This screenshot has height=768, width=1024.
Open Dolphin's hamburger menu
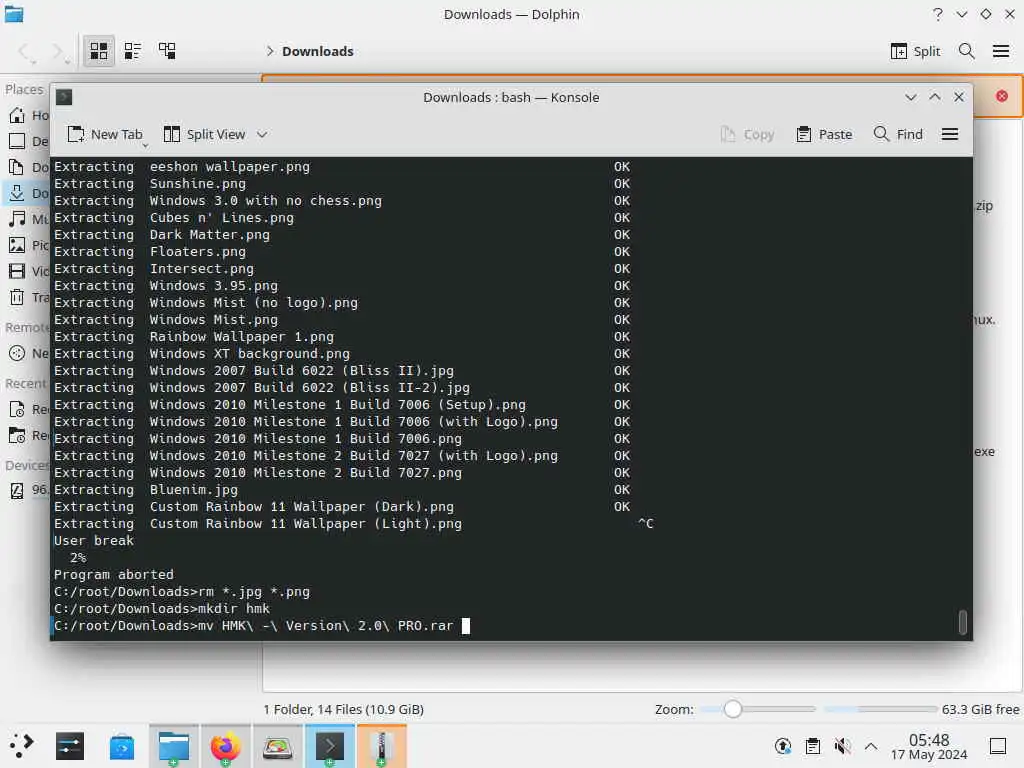click(x=1000, y=51)
